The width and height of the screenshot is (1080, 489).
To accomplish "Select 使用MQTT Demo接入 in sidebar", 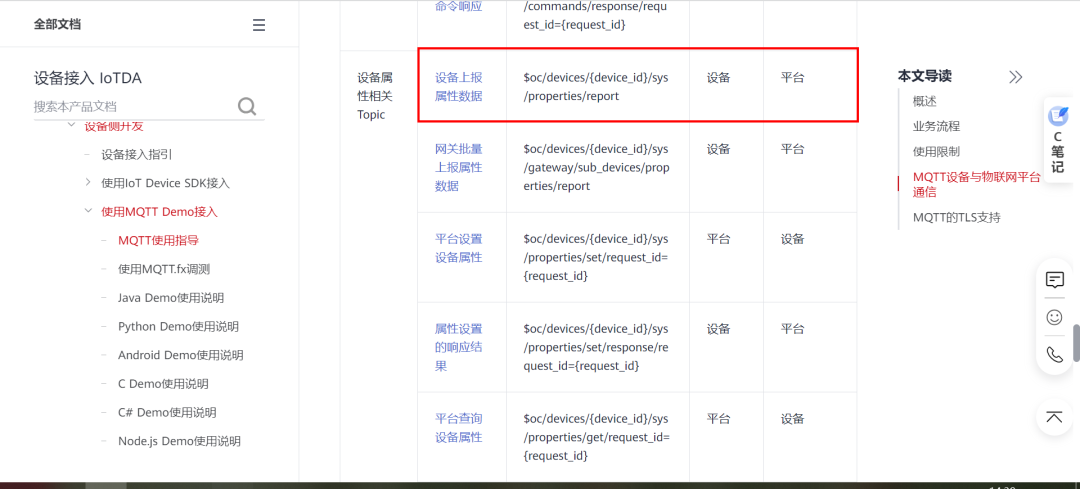I will (x=159, y=212).
